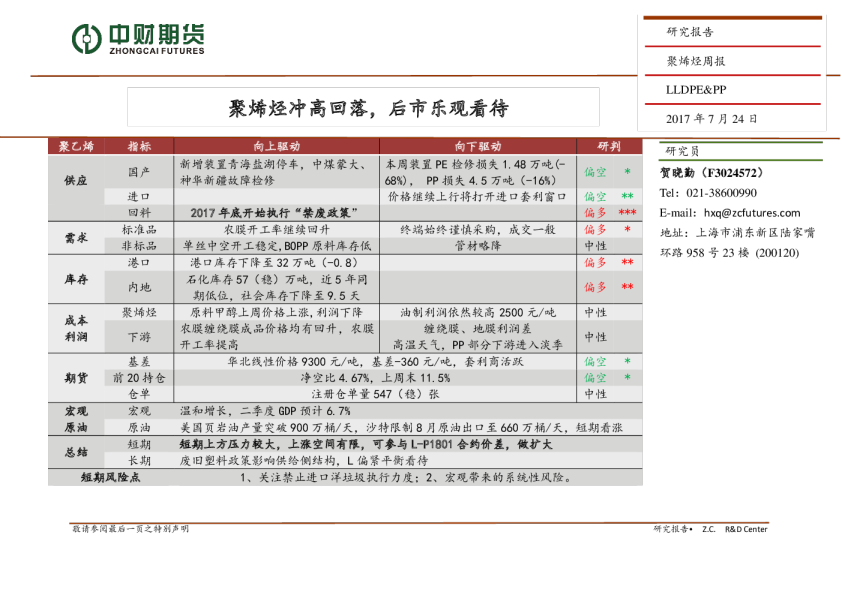Click the 中财期货 circular logo icon
This screenshot has width=842, height=595.
[x=86, y=38]
